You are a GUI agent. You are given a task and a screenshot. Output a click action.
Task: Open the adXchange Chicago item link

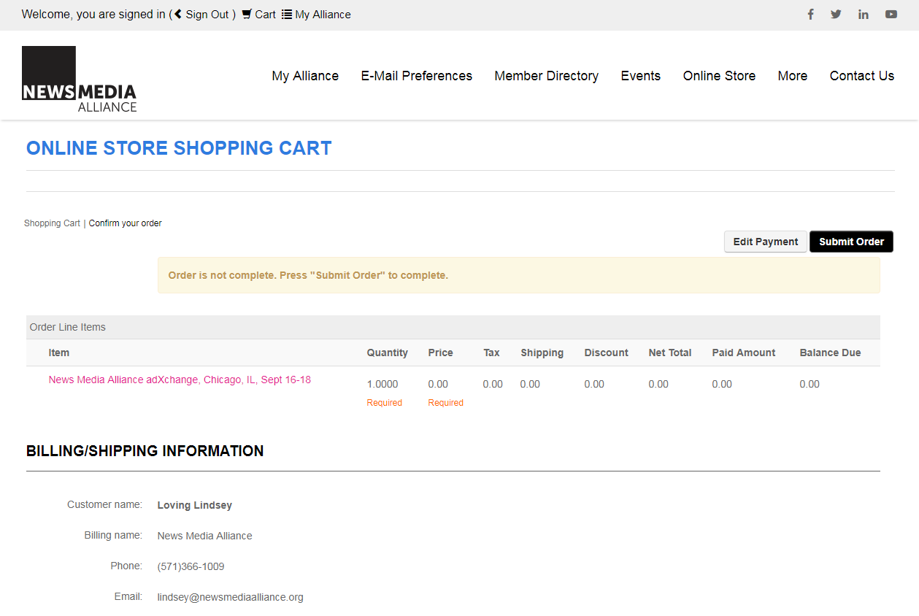[179, 380]
